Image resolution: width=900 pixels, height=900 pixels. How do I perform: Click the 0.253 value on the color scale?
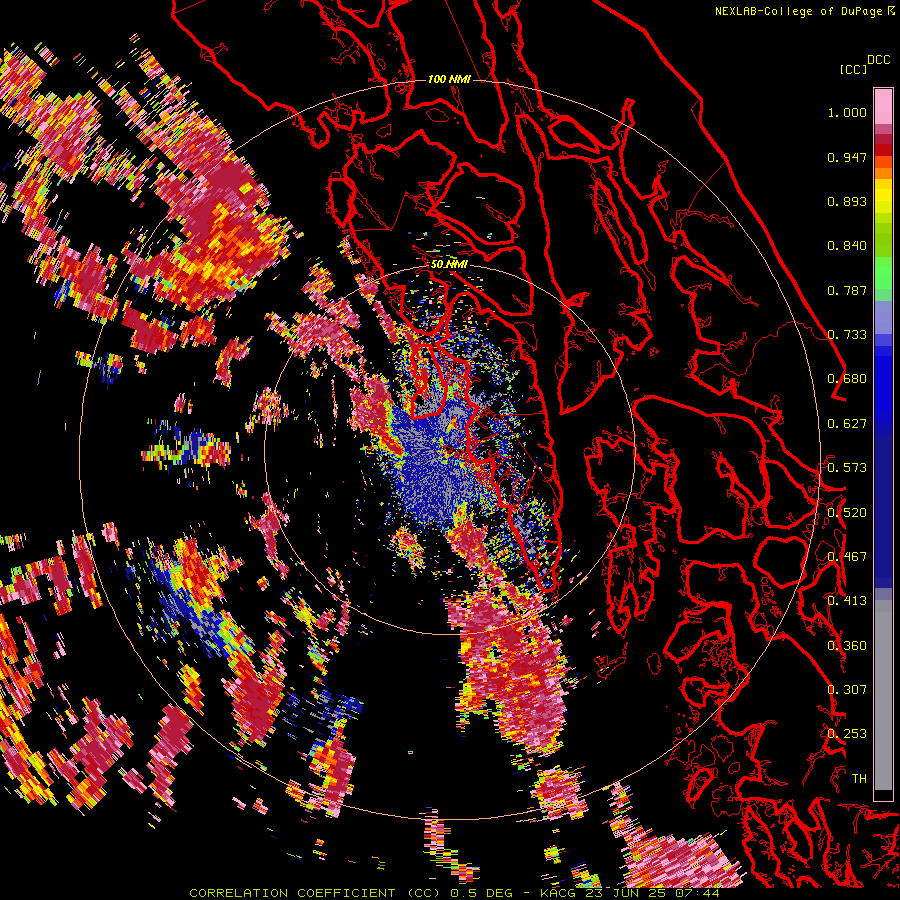point(847,734)
